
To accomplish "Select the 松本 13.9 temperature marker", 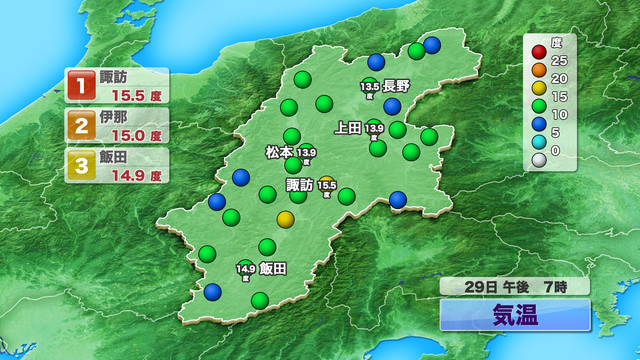I will click(x=307, y=154).
